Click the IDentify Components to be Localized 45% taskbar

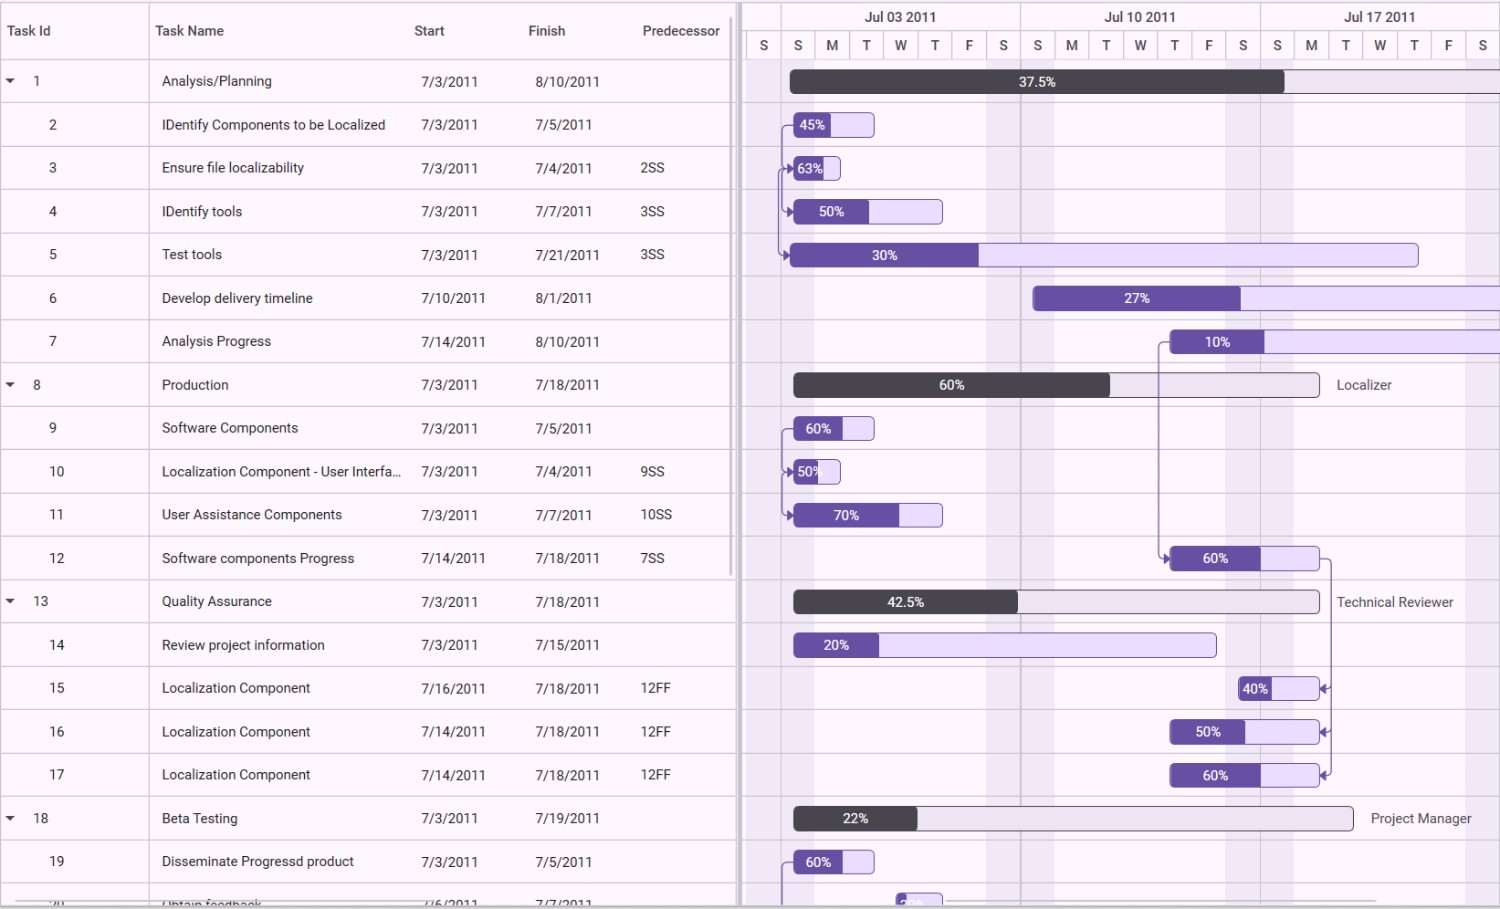[x=834, y=125]
